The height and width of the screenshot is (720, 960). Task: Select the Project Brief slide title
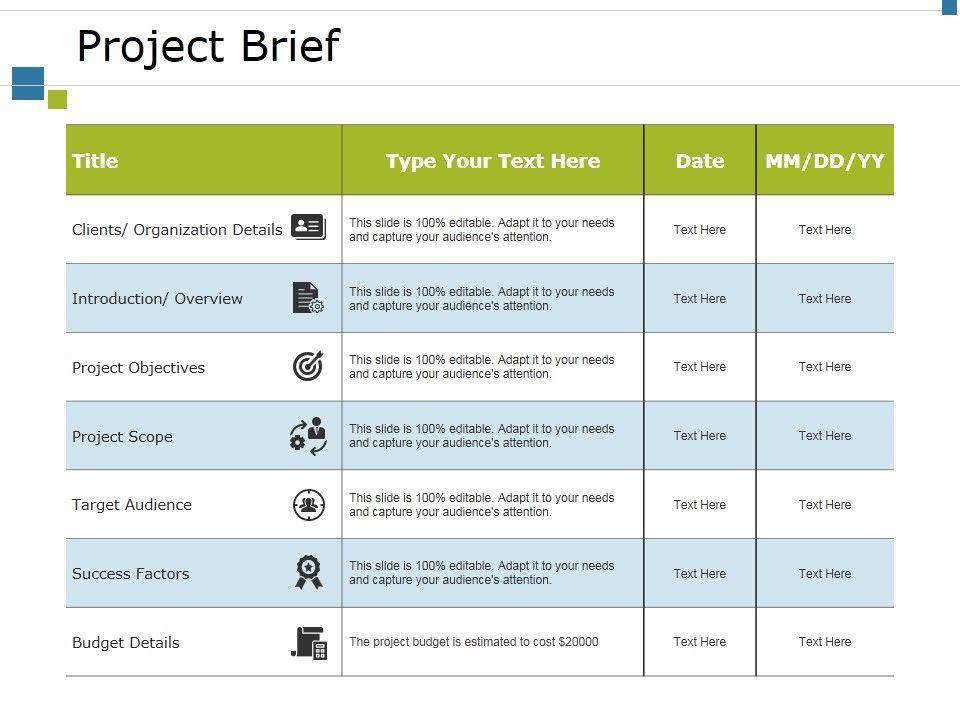[x=208, y=46]
